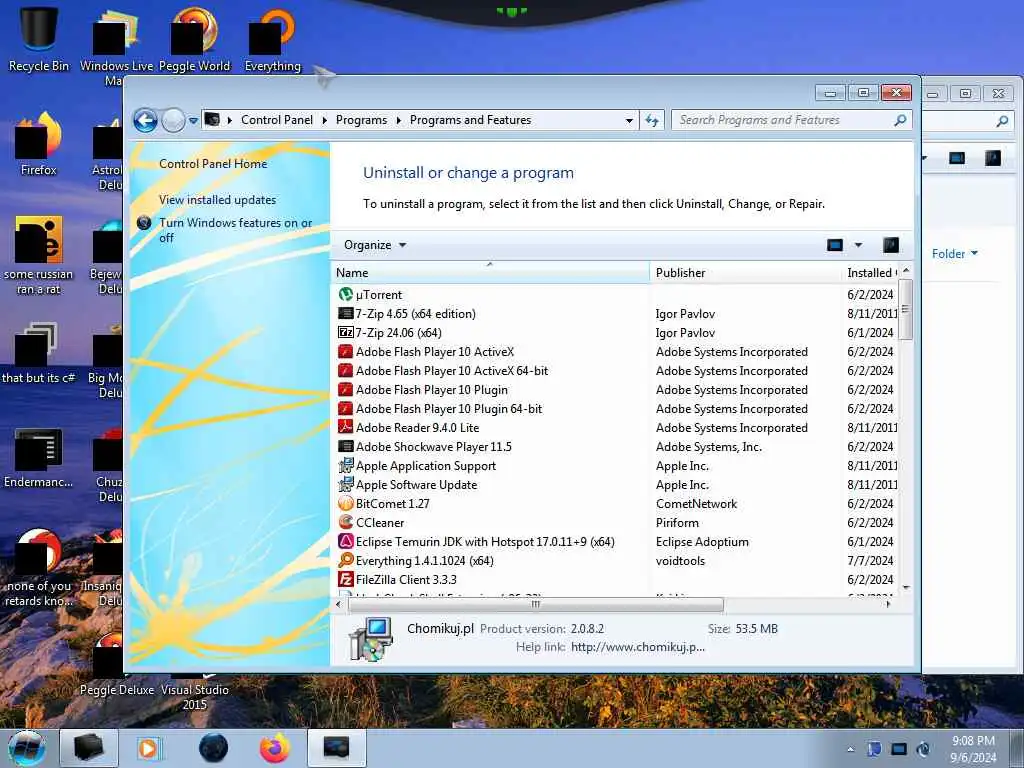Image resolution: width=1024 pixels, height=768 pixels.
Task: Click View installed updates link
Action: pyautogui.click(x=217, y=200)
